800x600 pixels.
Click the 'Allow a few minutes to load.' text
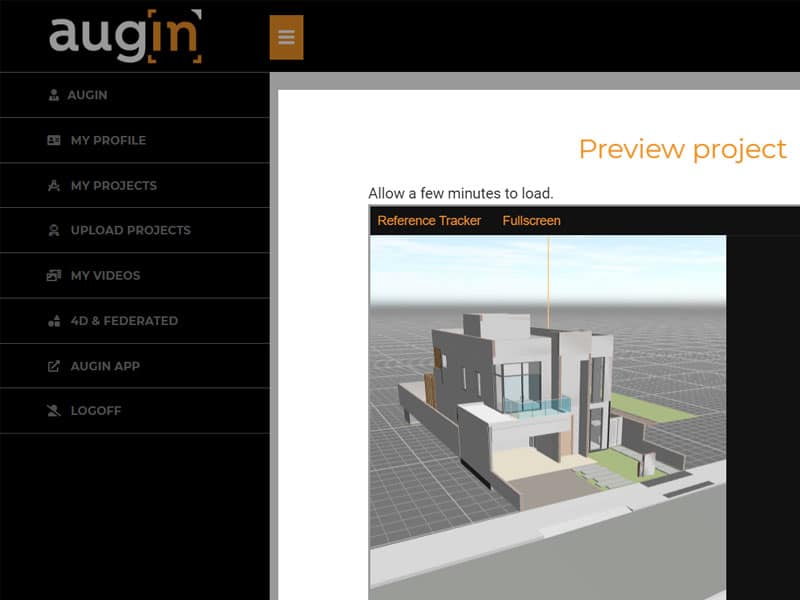461,193
